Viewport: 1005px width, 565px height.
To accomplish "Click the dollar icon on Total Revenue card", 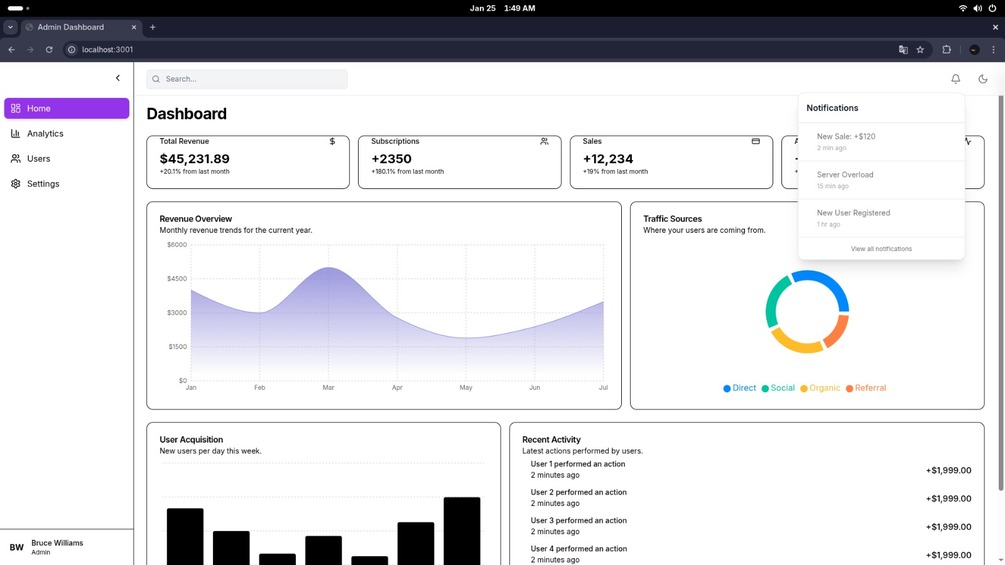I will pos(332,141).
